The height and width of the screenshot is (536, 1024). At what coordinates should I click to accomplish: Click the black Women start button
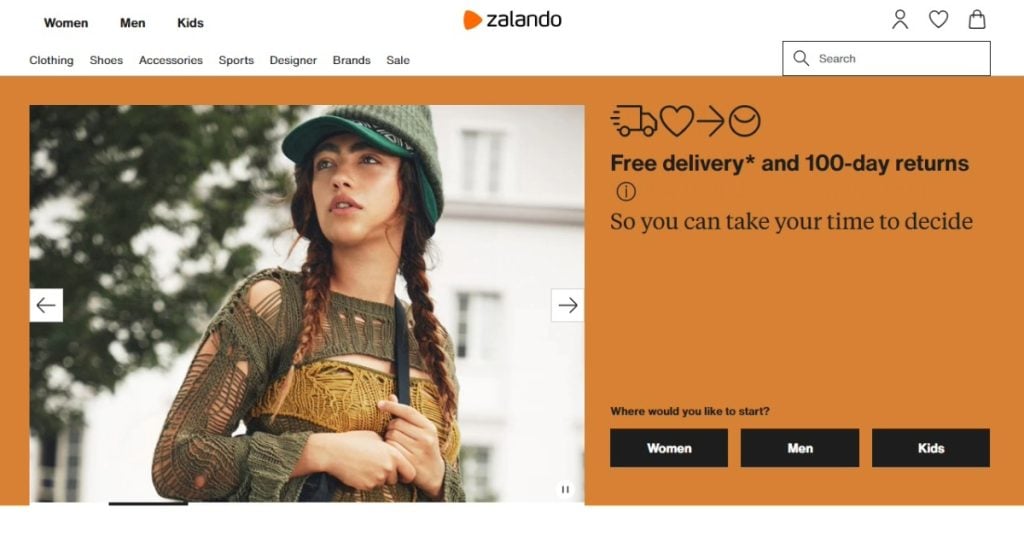click(x=669, y=448)
